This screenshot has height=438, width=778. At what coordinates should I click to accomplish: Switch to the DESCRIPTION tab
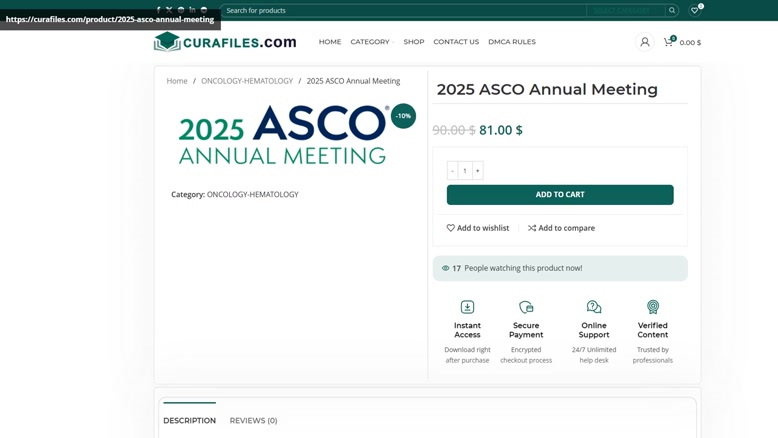(x=190, y=421)
